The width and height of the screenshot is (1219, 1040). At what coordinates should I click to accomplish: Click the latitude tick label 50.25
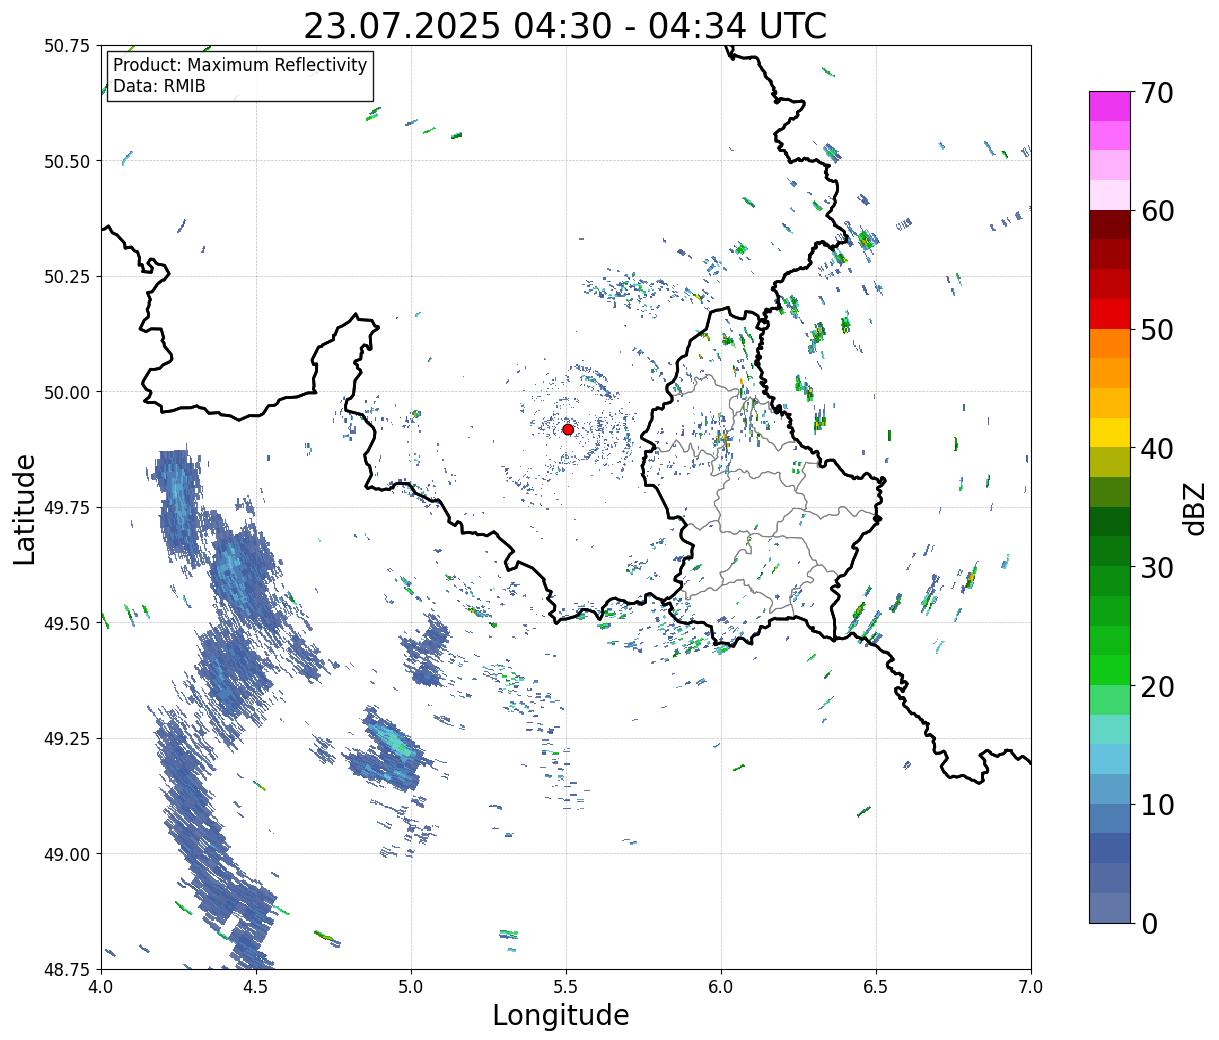[x=67, y=277]
